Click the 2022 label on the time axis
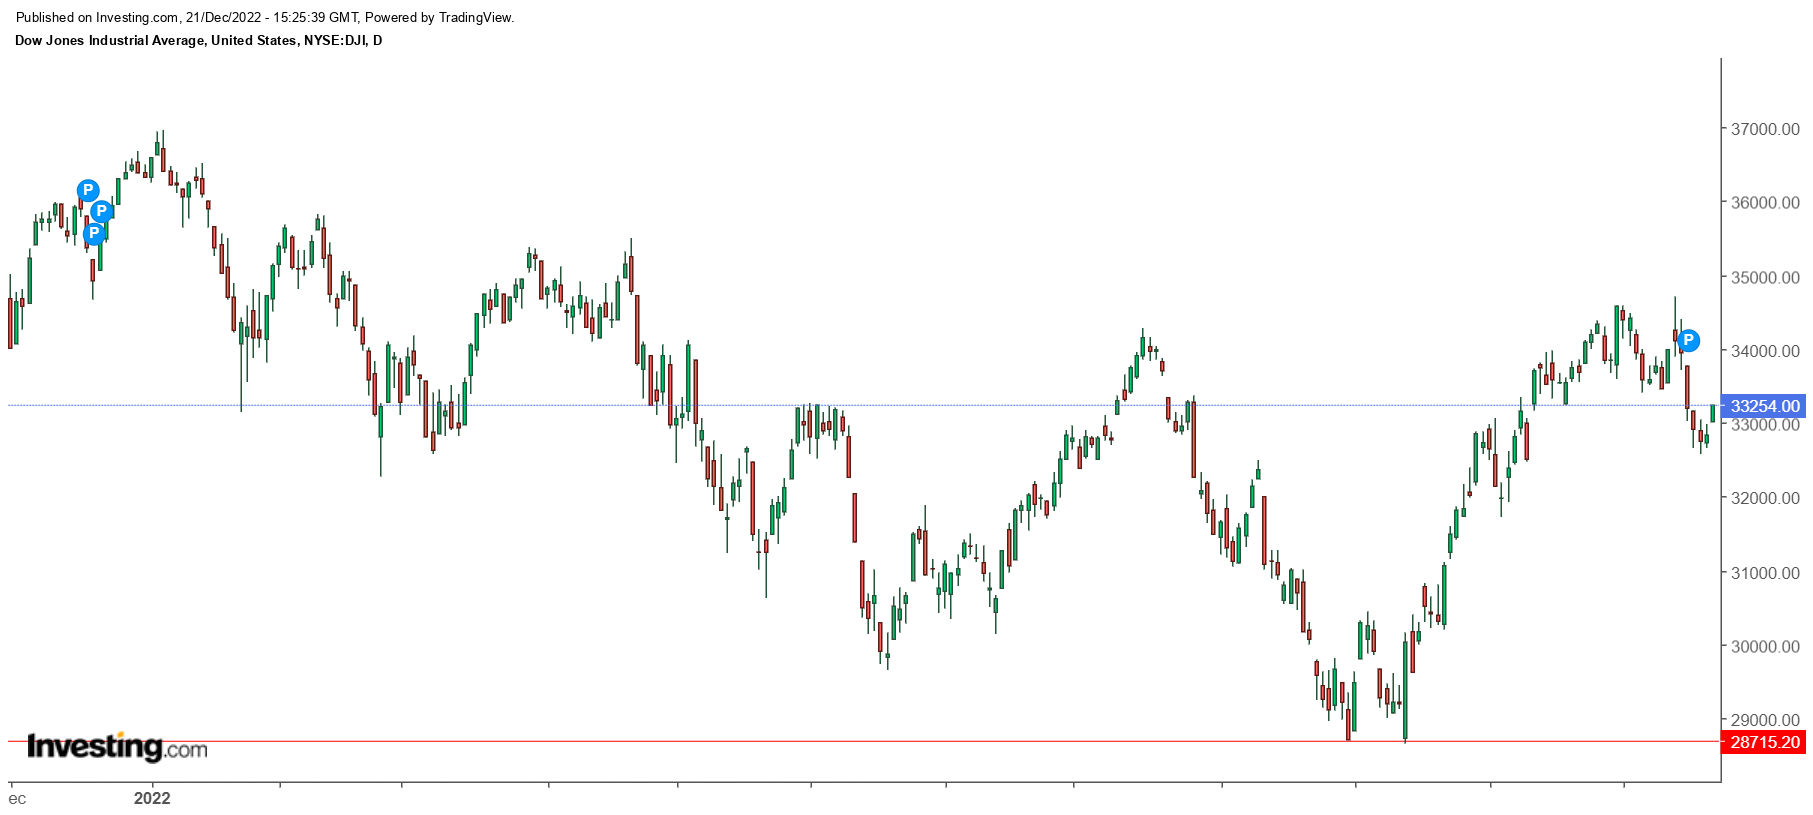Screen dimensions: 1813x815 [x=152, y=798]
